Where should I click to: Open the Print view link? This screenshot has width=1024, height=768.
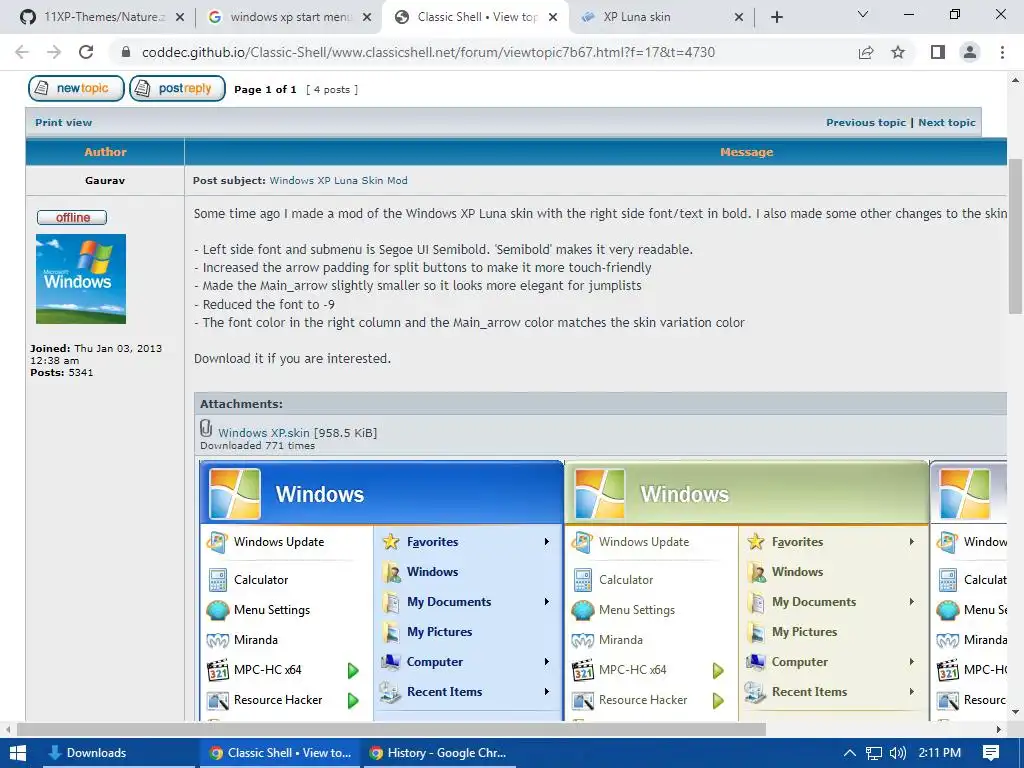pos(63,122)
